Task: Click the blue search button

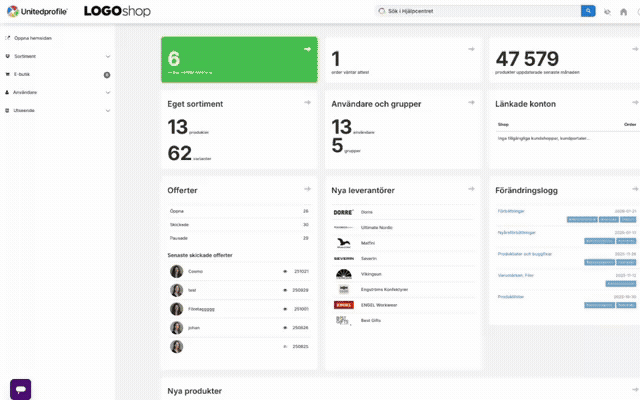Action: [x=588, y=11]
